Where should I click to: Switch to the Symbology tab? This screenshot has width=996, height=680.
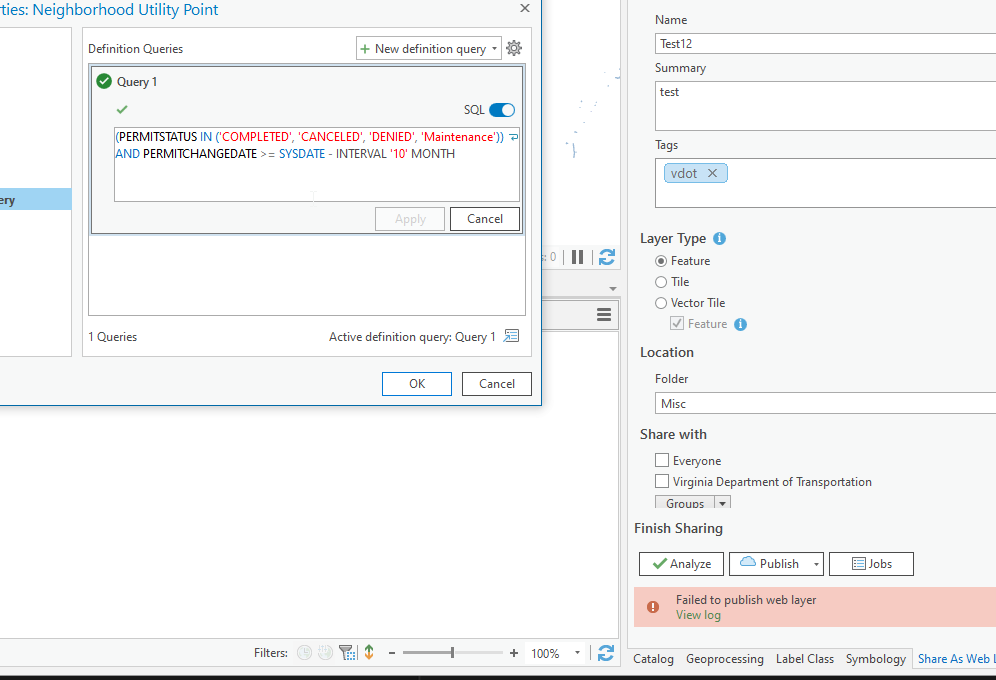(x=875, y=659)
